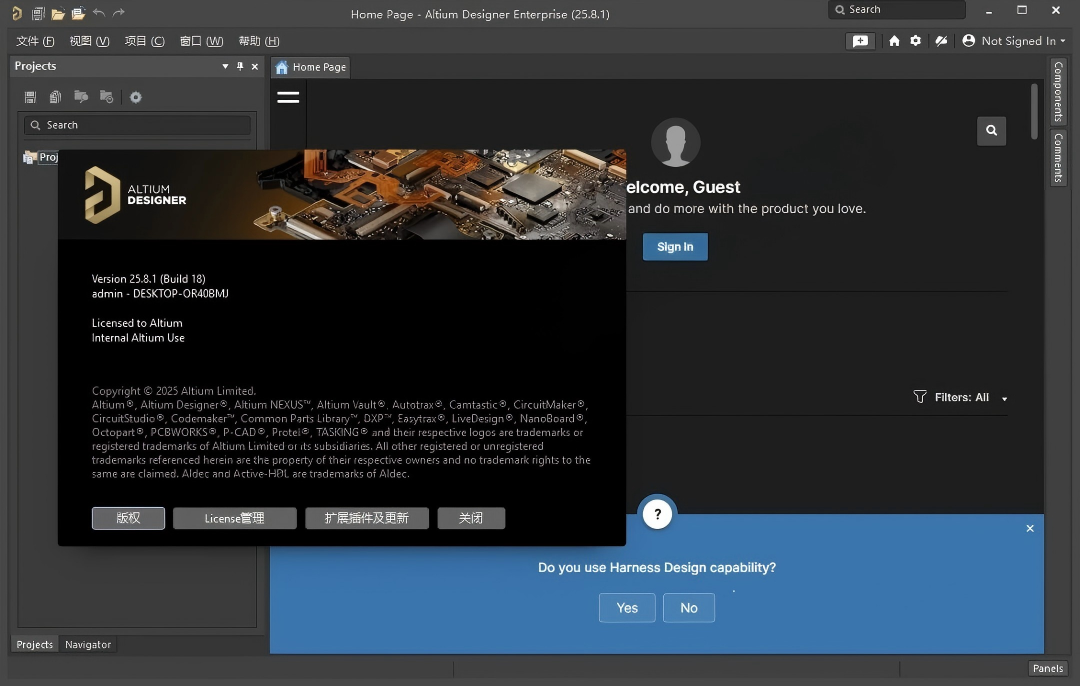Click the Sign In button
Screen dimensions: 1080x686
coord(675,247)
